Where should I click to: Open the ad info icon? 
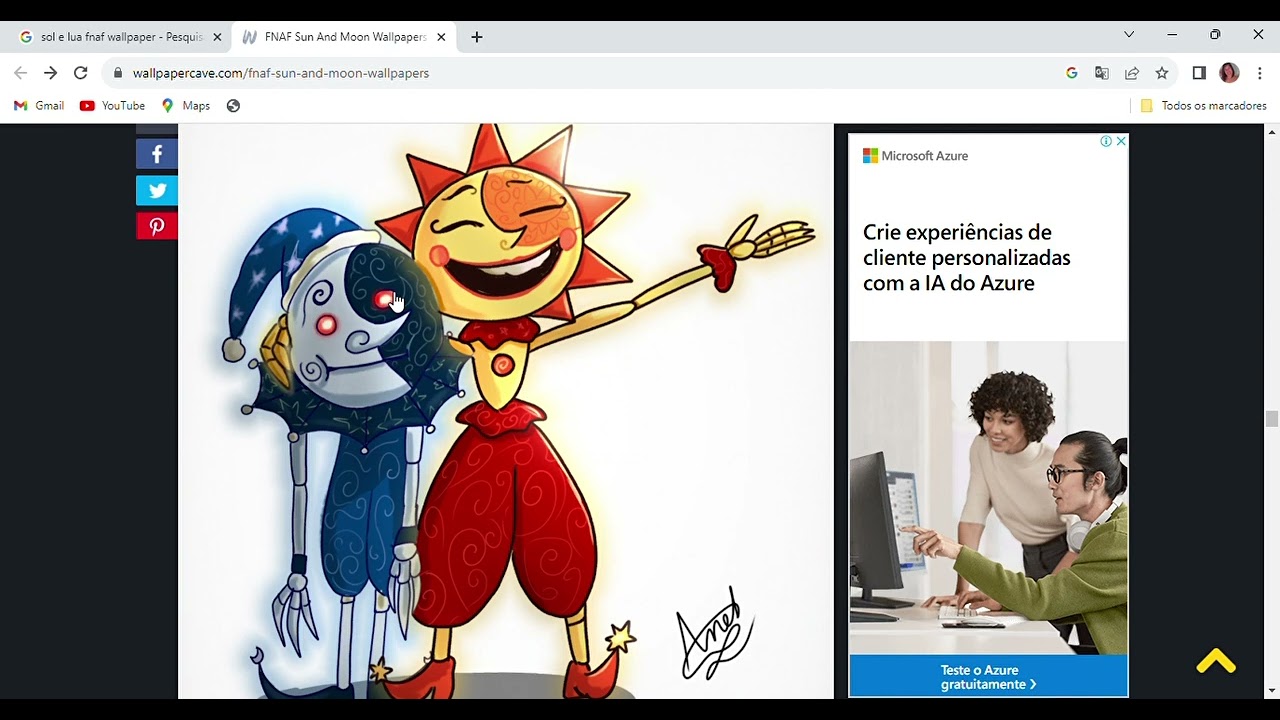coord(1106,141)
